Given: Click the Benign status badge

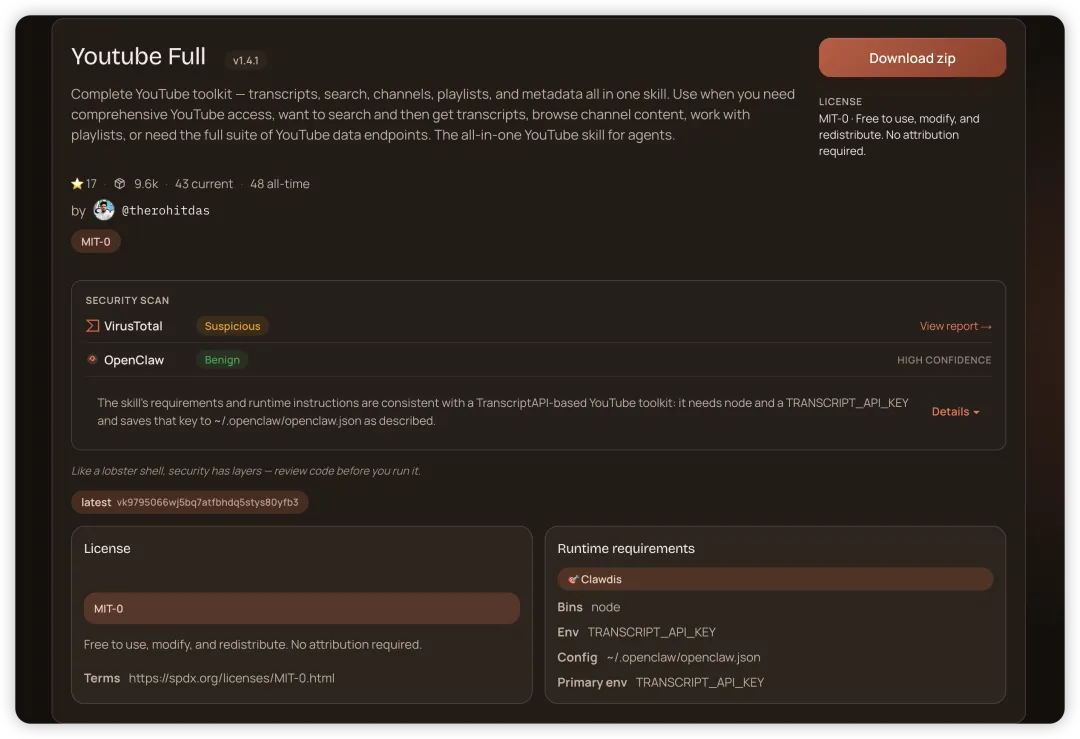Looking at the screenshot, I should point(222,360).
